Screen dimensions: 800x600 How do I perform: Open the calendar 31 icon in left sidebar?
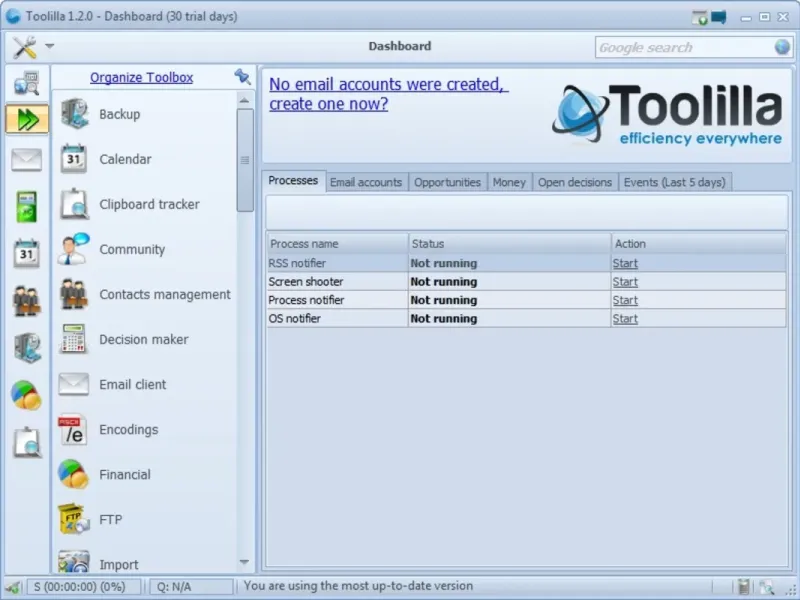(x=27, y=253)
